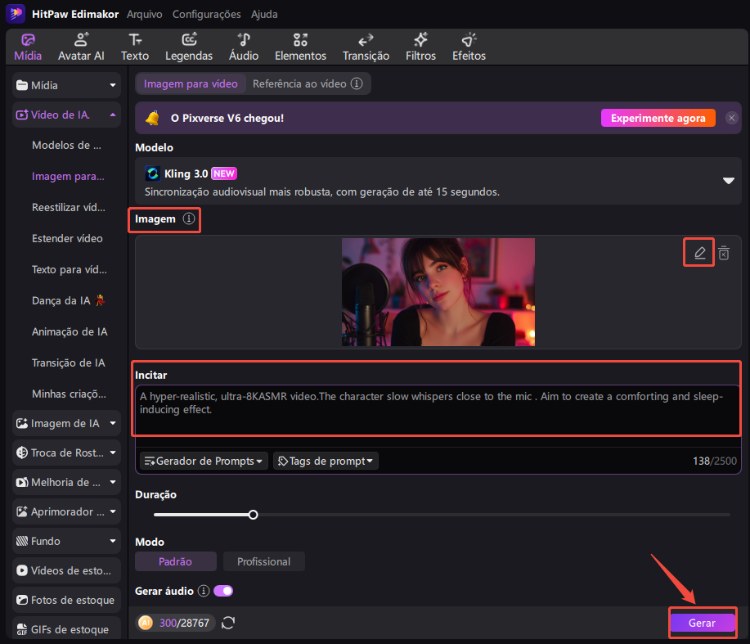The image size is (750, 644).
Task: Open GIFs de estoque sidebar item
Action: pyautogui.click(x=66, y=629)
